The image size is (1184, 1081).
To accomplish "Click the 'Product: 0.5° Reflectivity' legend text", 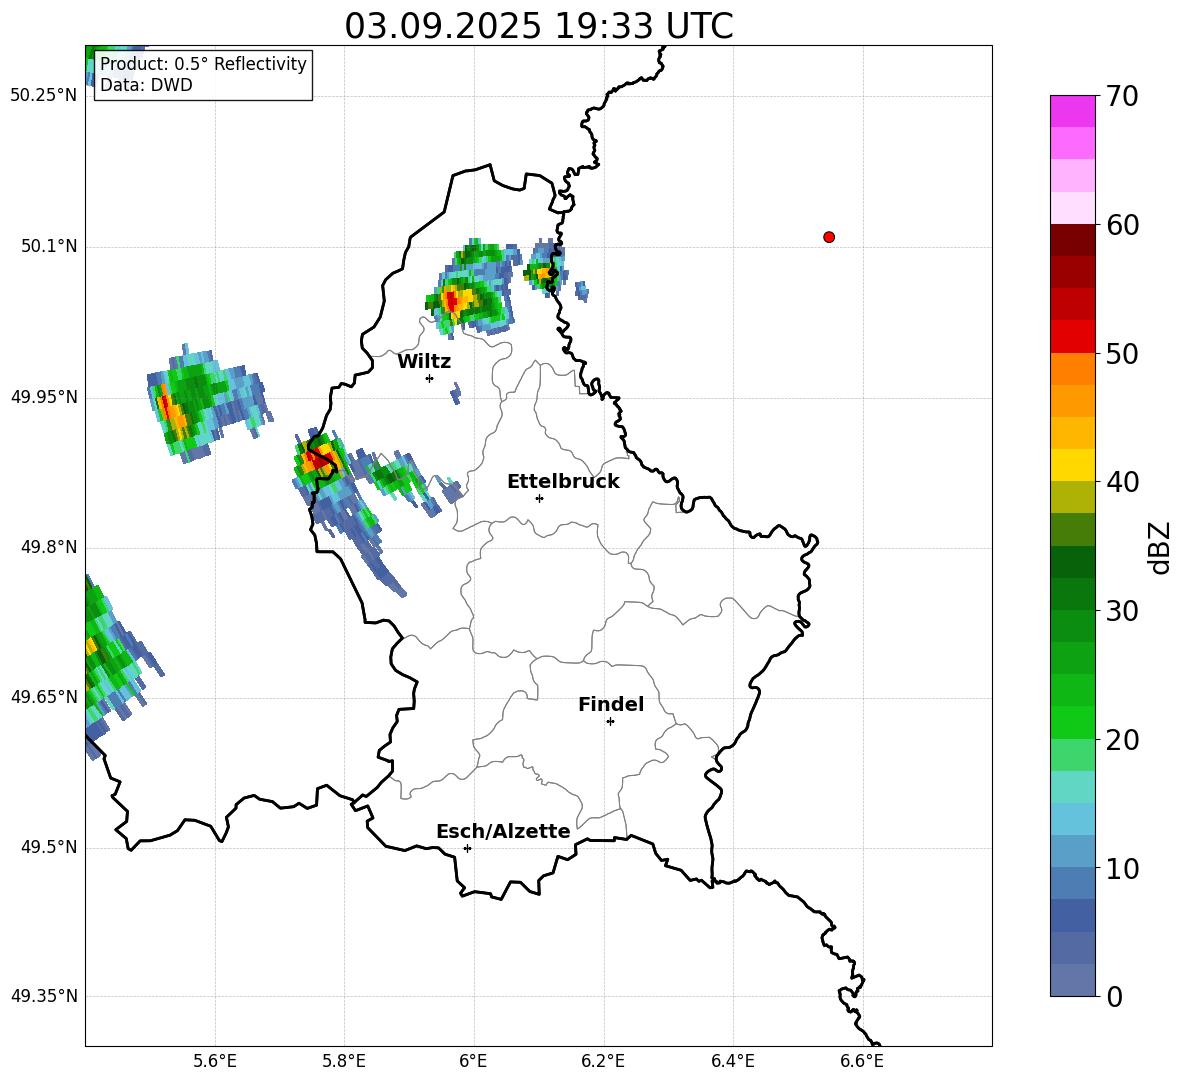I will click(203, 63).
